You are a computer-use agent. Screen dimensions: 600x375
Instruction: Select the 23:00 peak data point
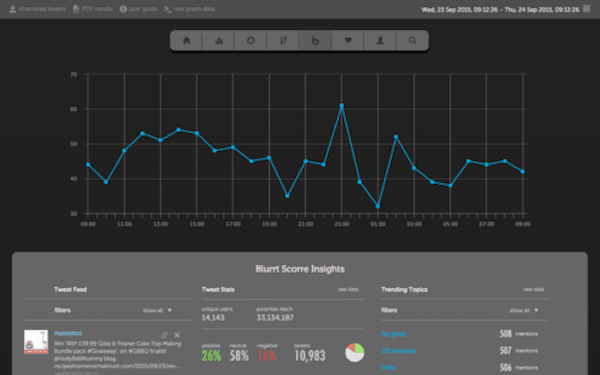tap(341, 106)
